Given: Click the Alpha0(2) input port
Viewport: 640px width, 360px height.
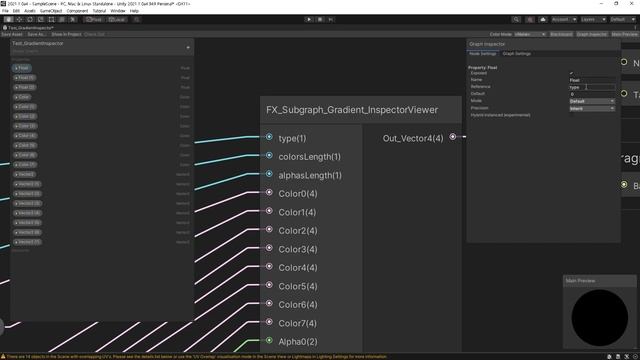Looking at the screenshot, I should click(269, 340).
